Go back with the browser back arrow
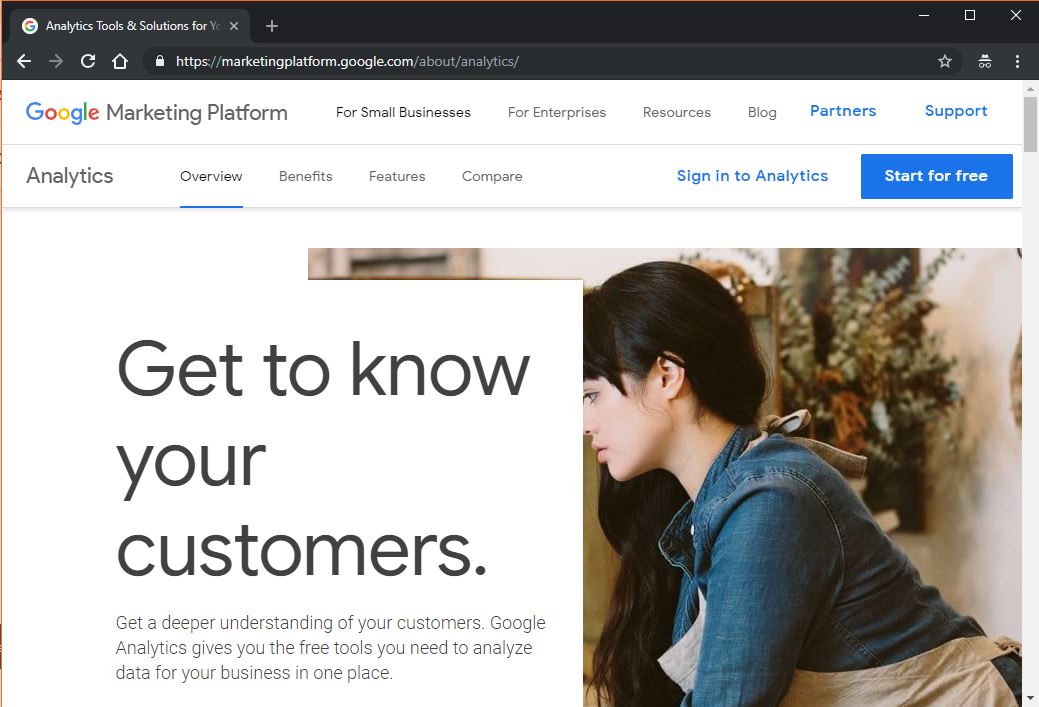Viewport: 1039px width, 707px height. (24, 61)
